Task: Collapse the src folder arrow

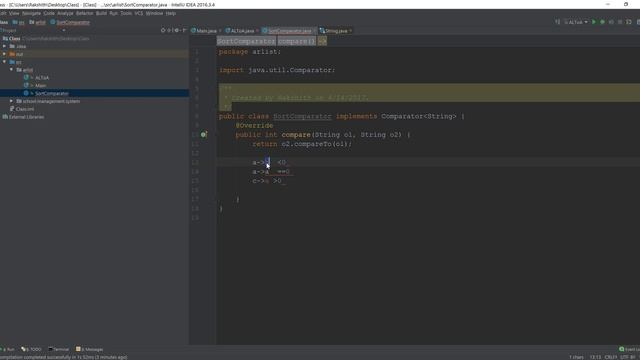Action: click(4, 62)
